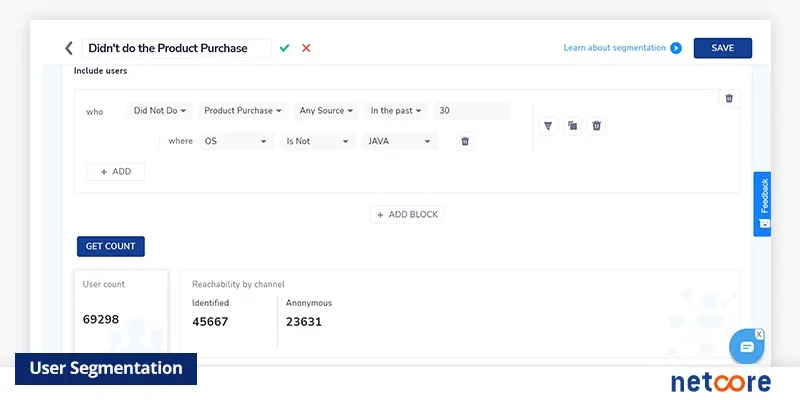Cancel name edit with red X
This screenshot has height=400, width=800.
pos(306,48)
